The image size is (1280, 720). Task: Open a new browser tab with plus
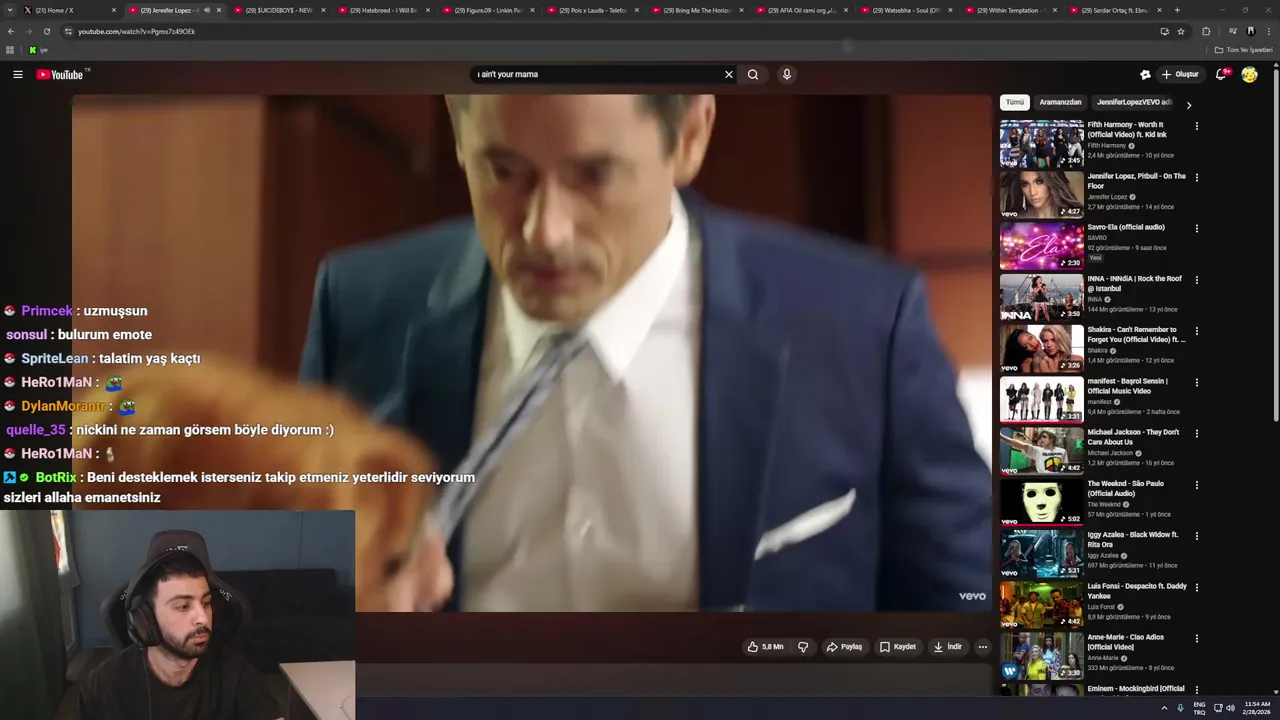1177,10
